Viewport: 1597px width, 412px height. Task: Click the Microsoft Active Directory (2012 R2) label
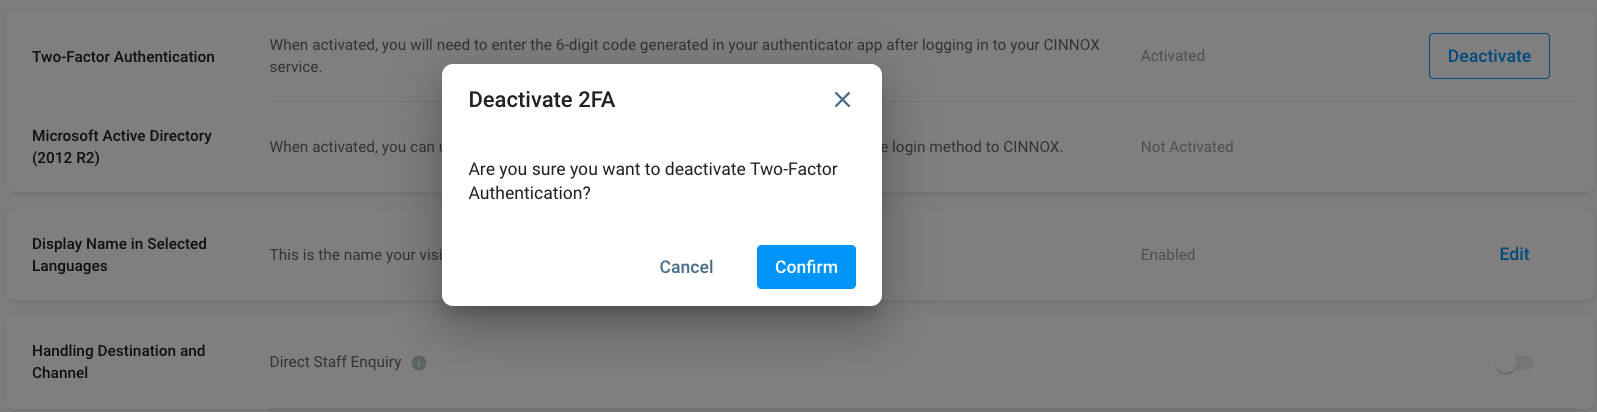point(122,146)
